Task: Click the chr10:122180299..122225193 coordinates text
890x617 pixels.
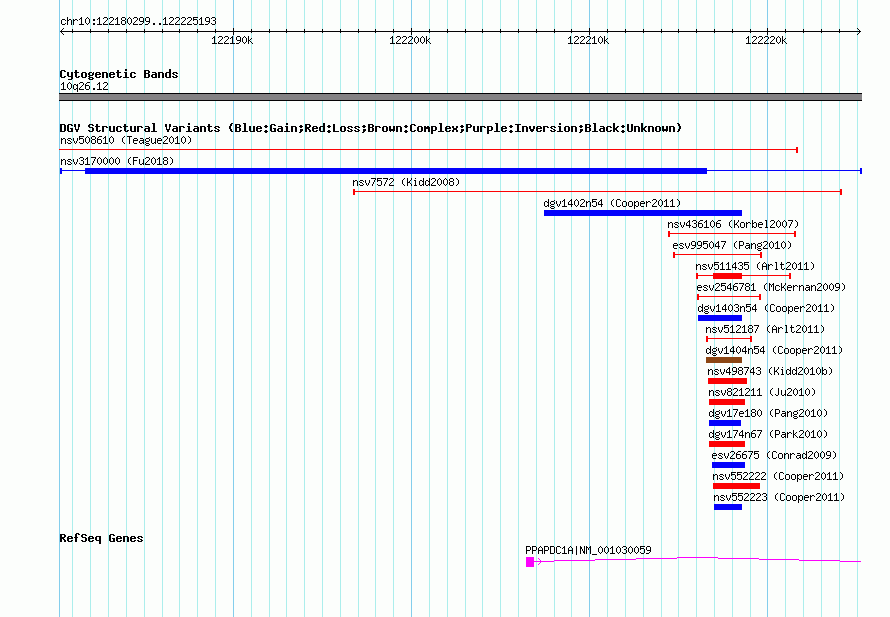Action: [138, 21]
